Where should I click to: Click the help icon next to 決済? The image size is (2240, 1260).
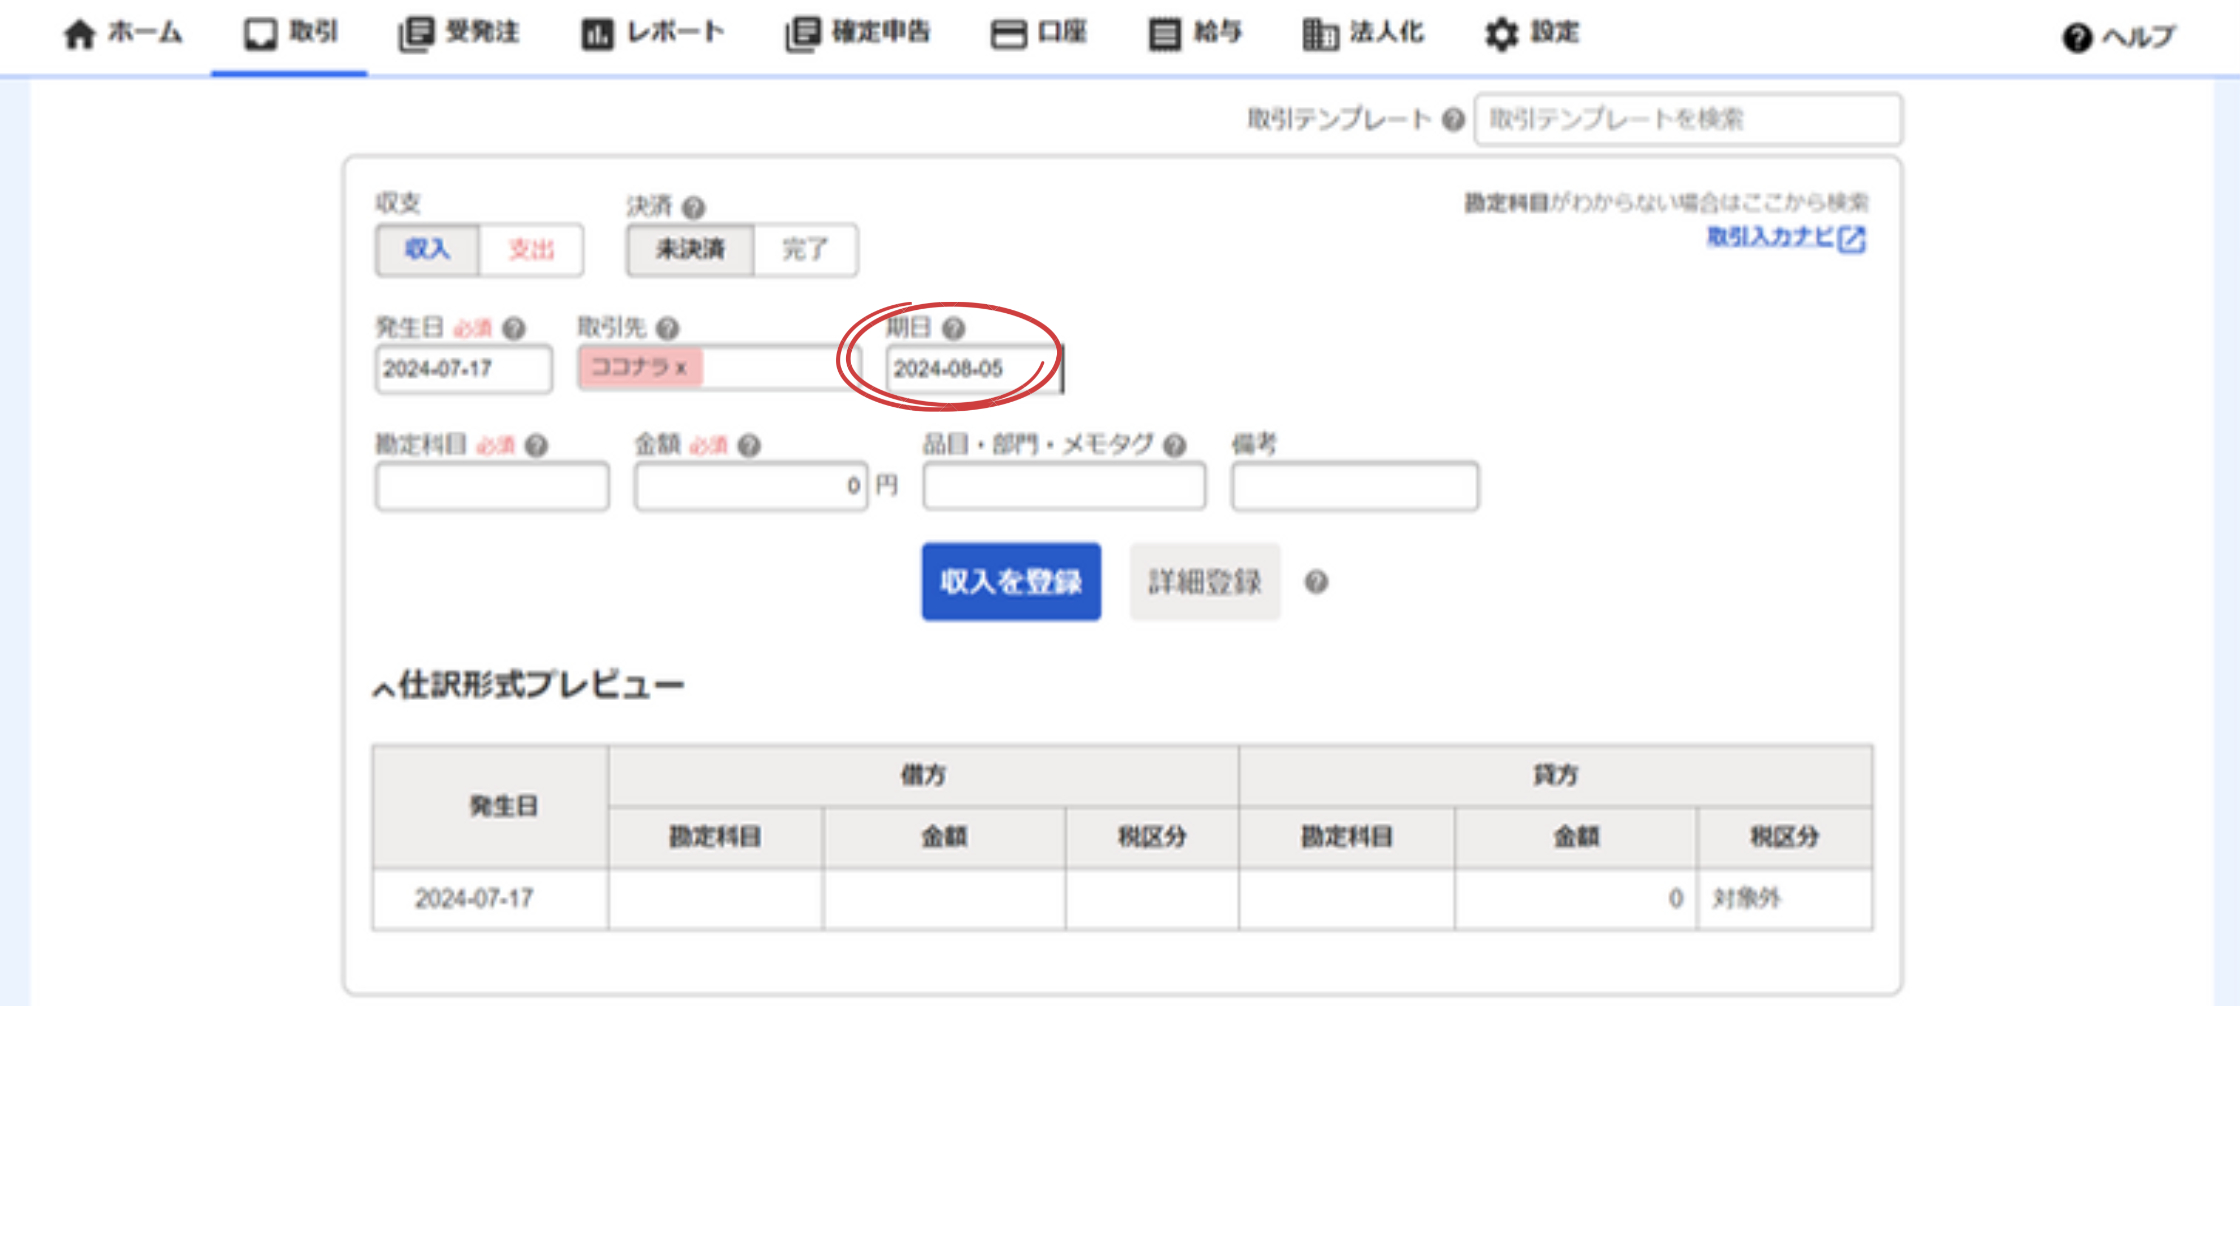coord(693,207)
